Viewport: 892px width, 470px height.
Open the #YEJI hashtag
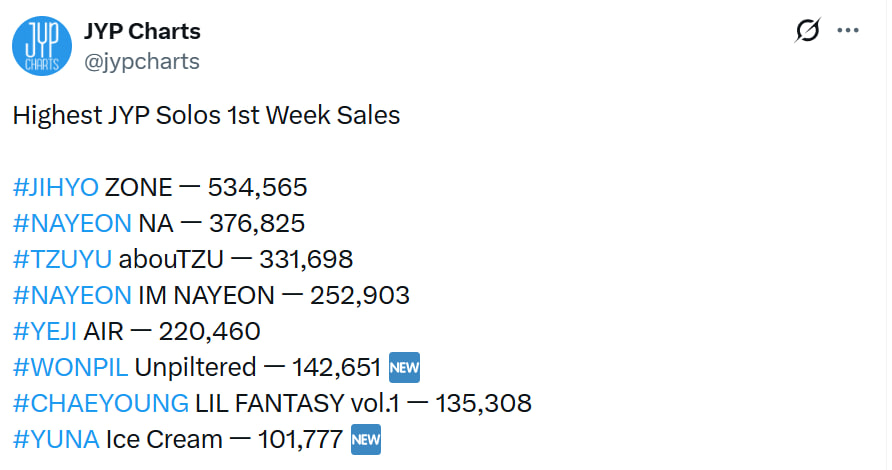click(x=45, y=331)
